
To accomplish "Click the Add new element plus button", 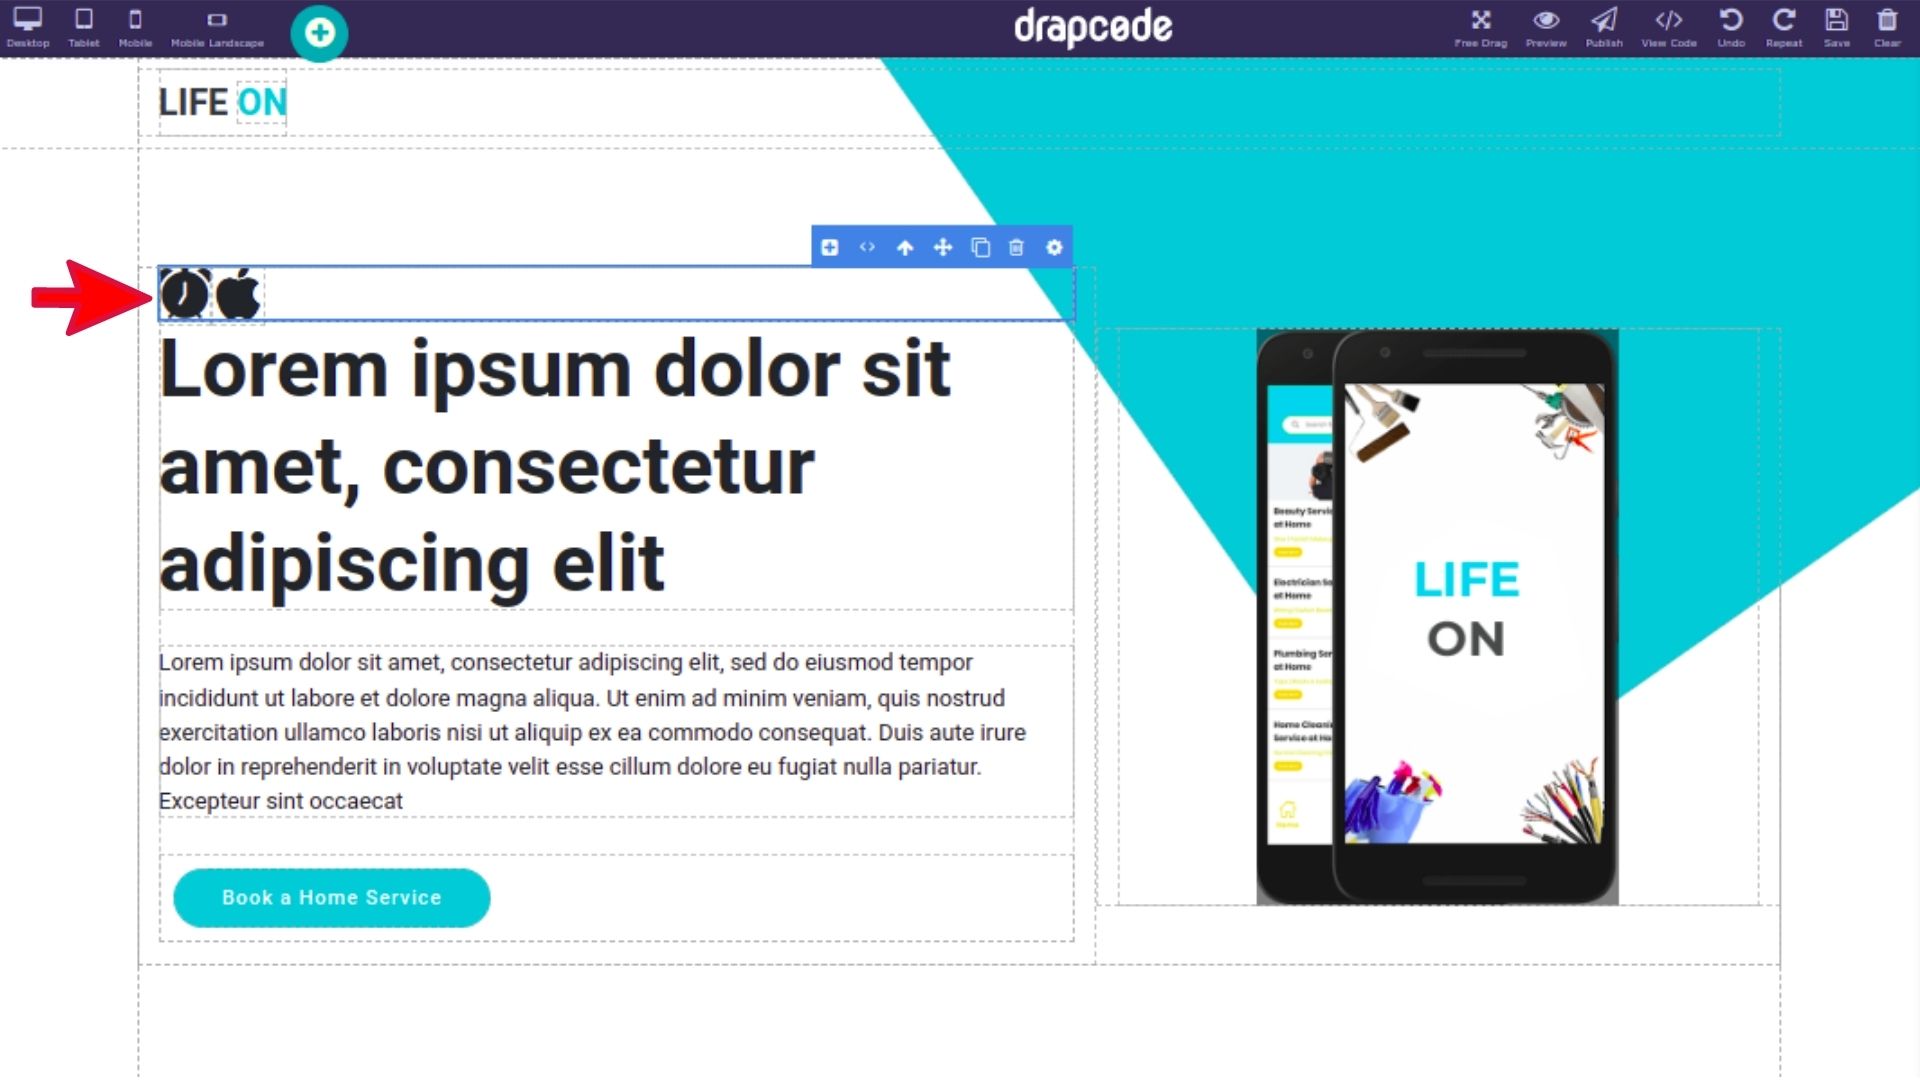I will (829, 248).
